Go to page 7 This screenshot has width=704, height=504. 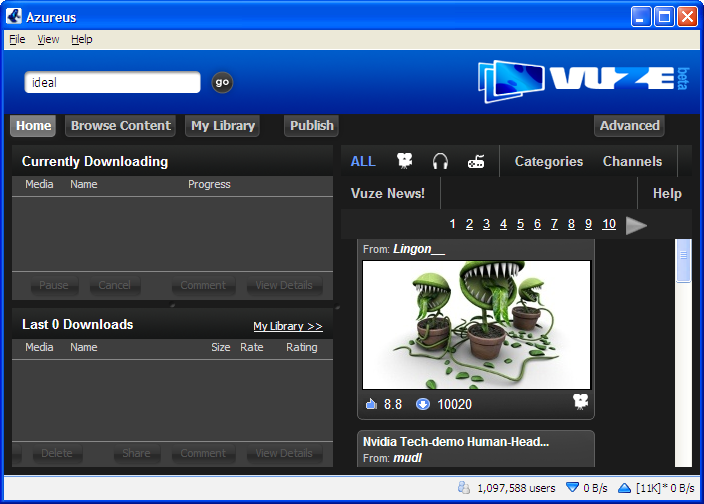point(554,224)
